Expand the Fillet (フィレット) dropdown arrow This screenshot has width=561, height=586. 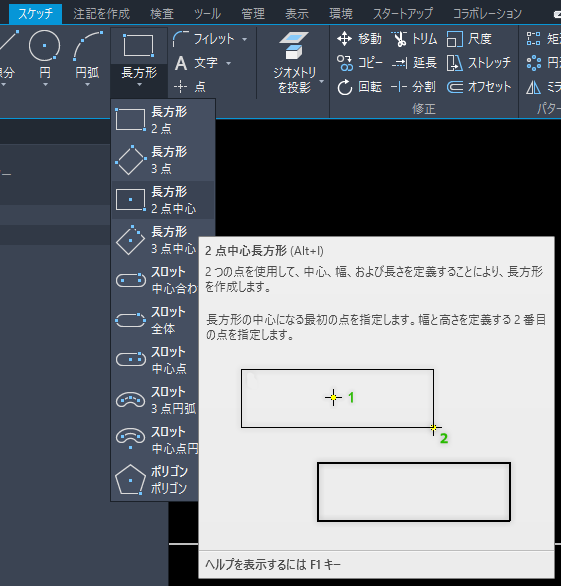pyautogui.click(x=244, y=39)
